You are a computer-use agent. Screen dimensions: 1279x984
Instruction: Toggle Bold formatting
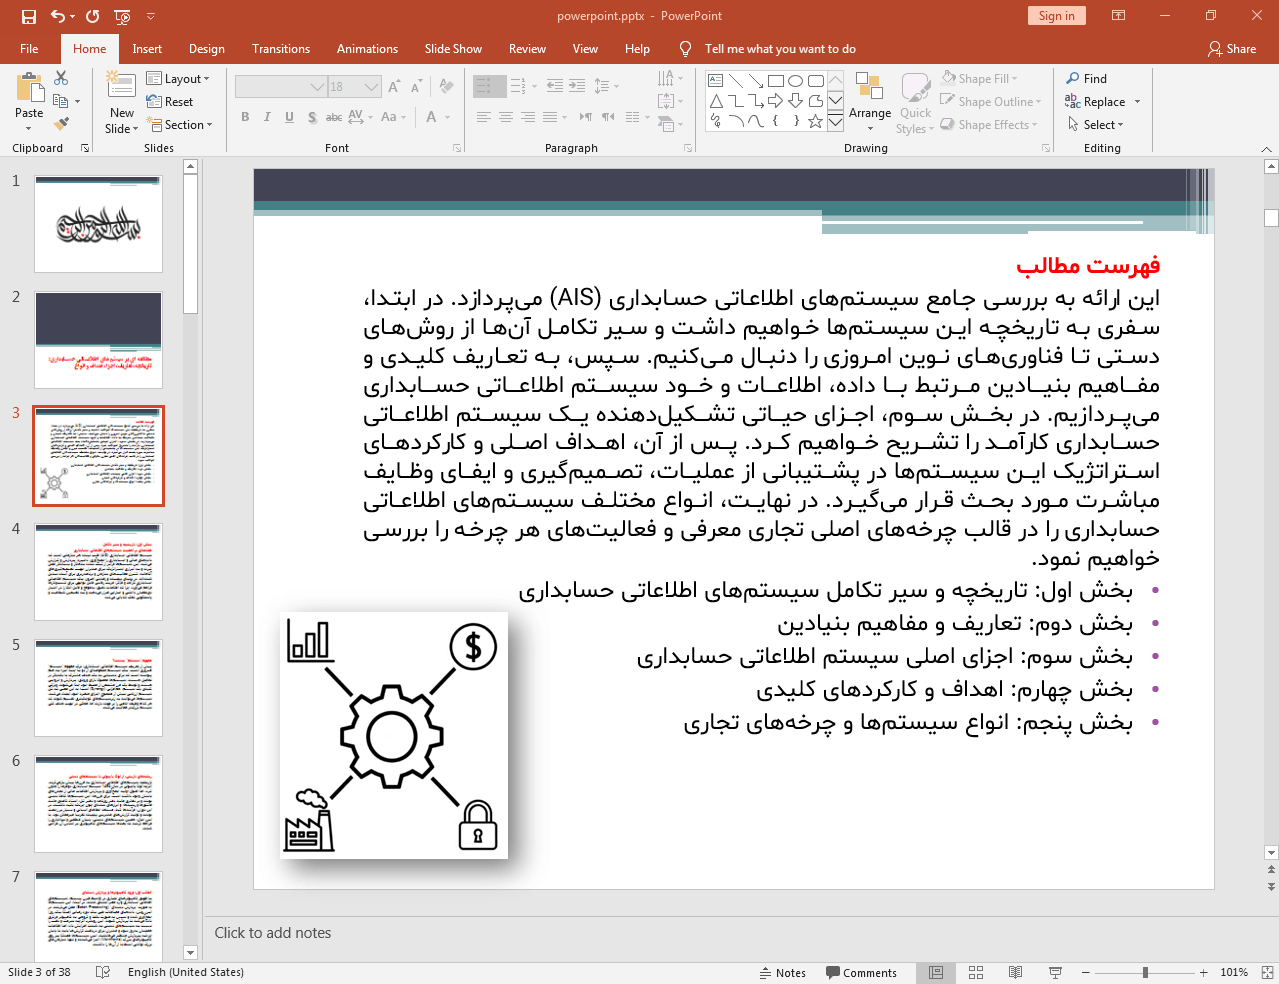245,117
